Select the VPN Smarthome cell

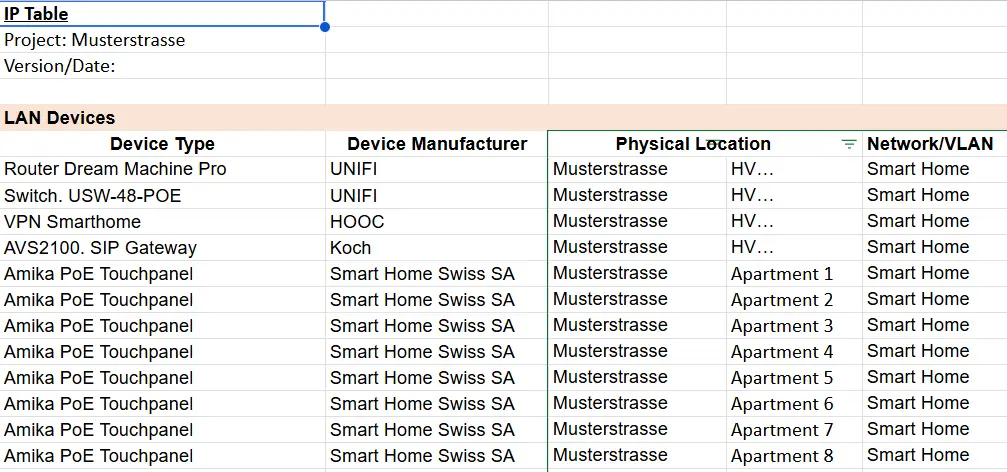click(162, 222)
